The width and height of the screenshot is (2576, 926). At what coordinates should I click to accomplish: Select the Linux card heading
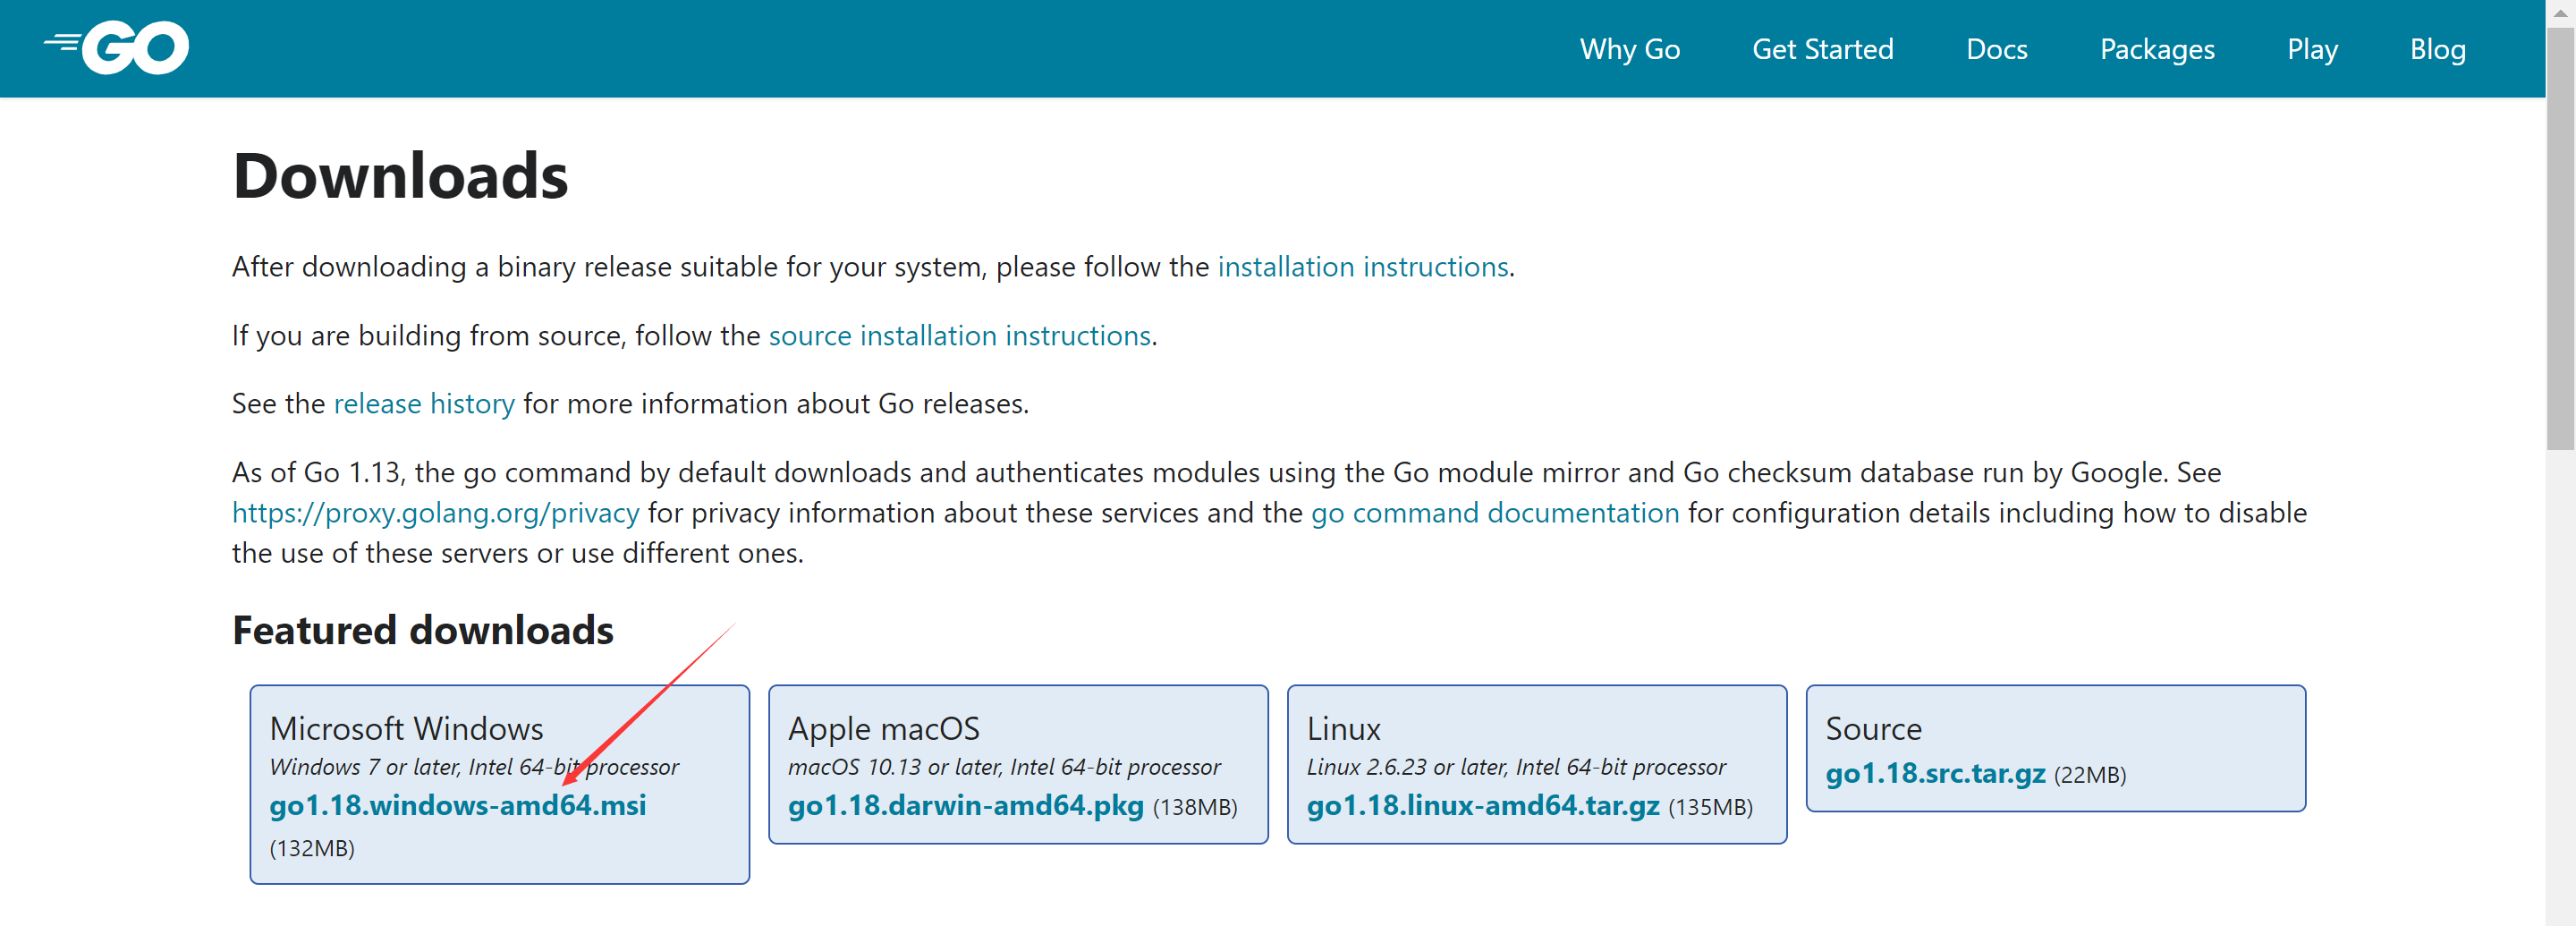pos(1343,729)
